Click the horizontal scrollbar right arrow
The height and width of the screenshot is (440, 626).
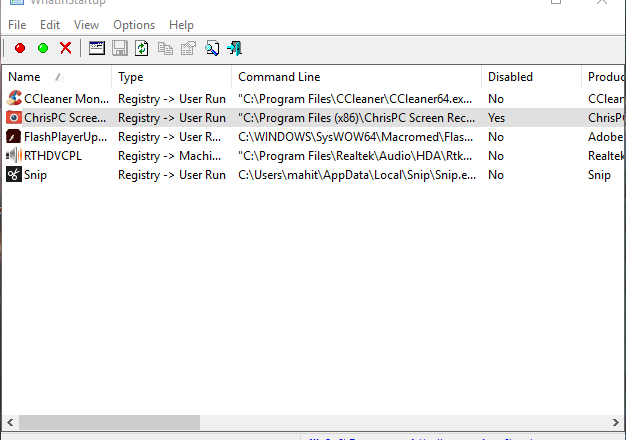click(616, 422)
